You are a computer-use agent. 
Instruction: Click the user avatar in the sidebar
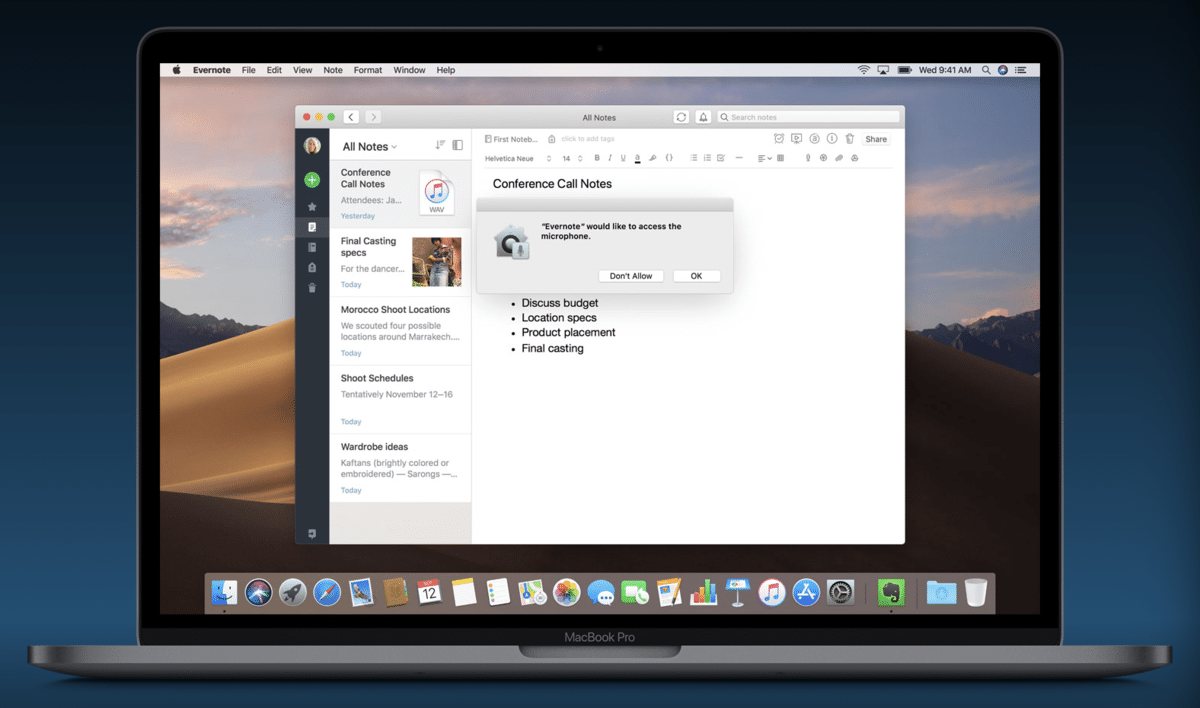[x=312, y=146]
